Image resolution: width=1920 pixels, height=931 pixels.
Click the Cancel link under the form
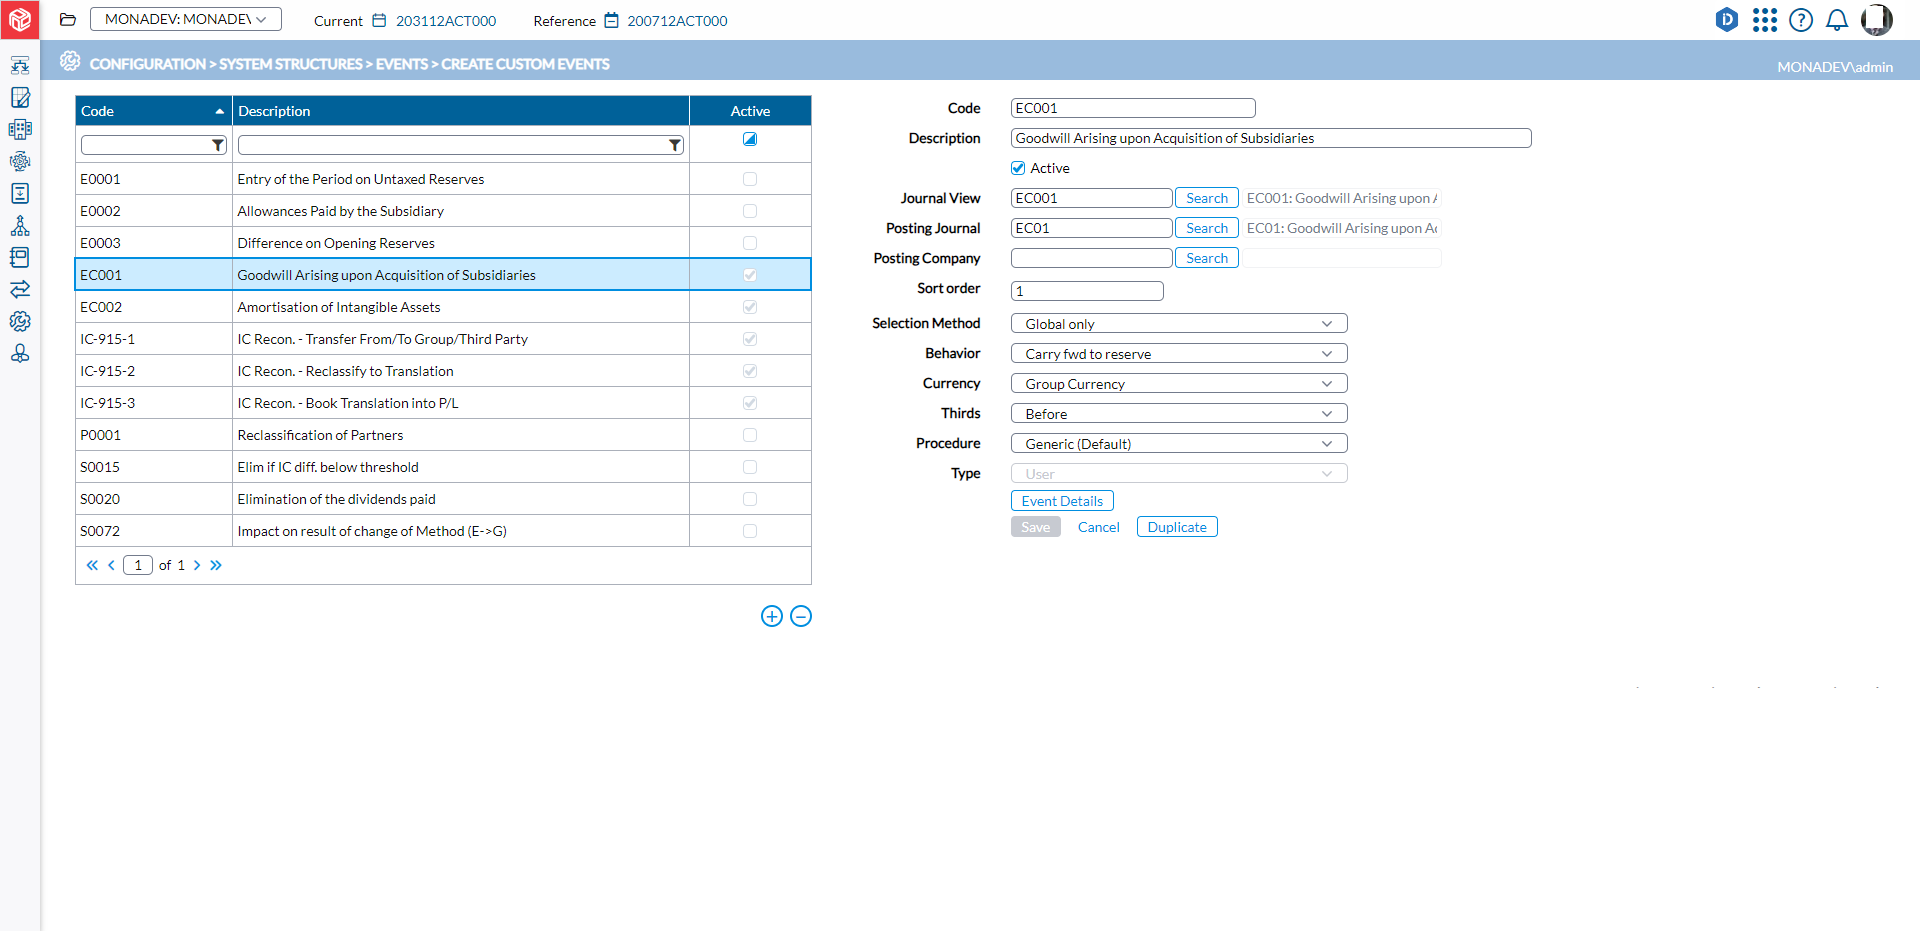point(1098,526)
